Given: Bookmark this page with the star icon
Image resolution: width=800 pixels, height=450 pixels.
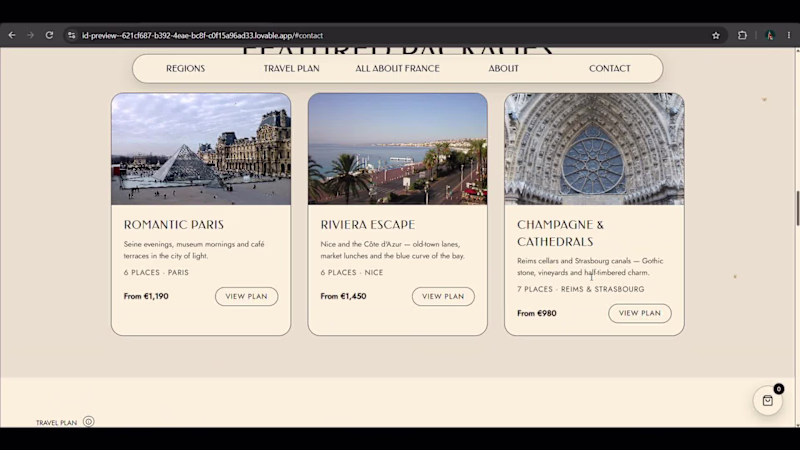Looking at the screenshot, I should [716, 35].
